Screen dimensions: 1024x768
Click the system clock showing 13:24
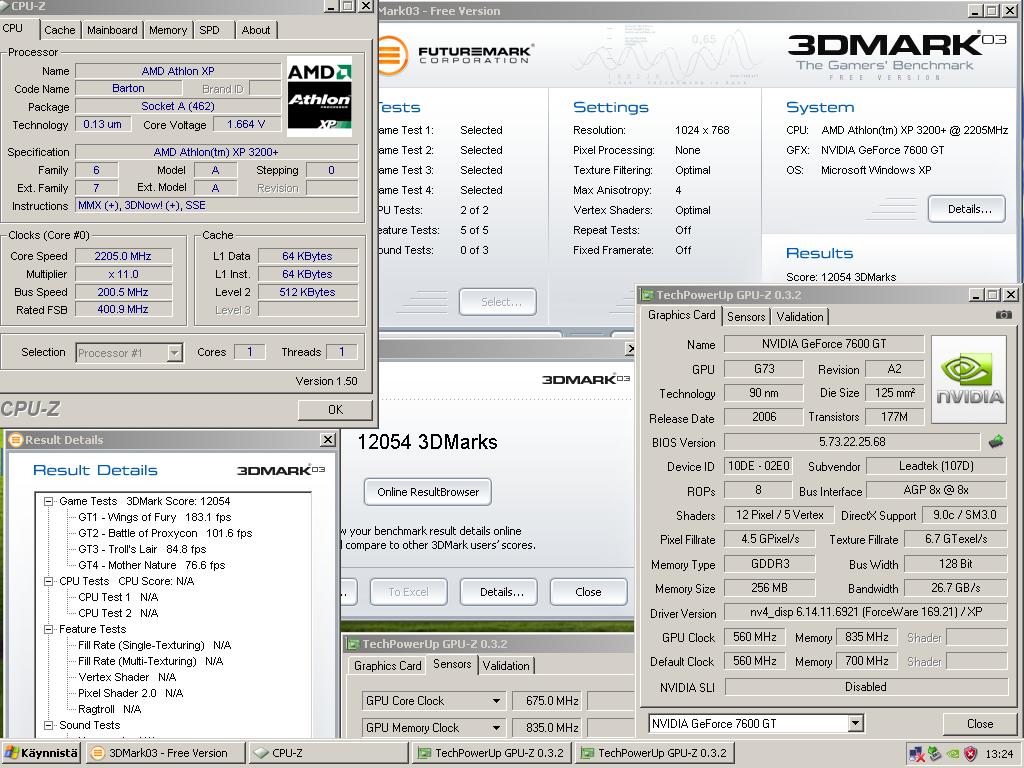click(999, 754)
